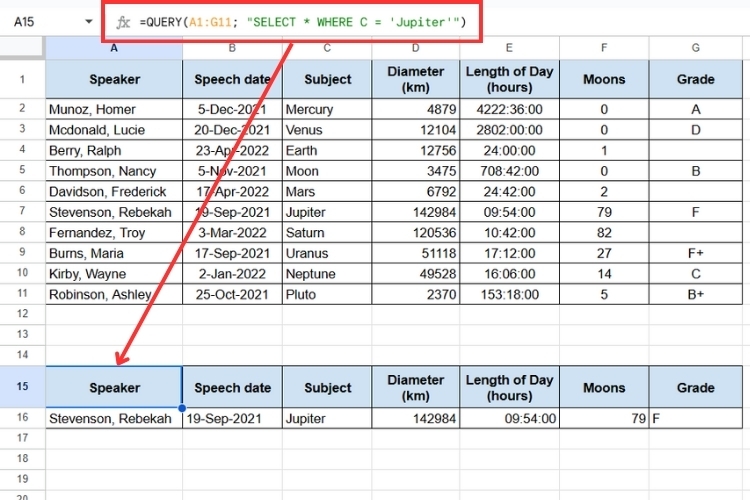Click the Earth subject cell

327,150
